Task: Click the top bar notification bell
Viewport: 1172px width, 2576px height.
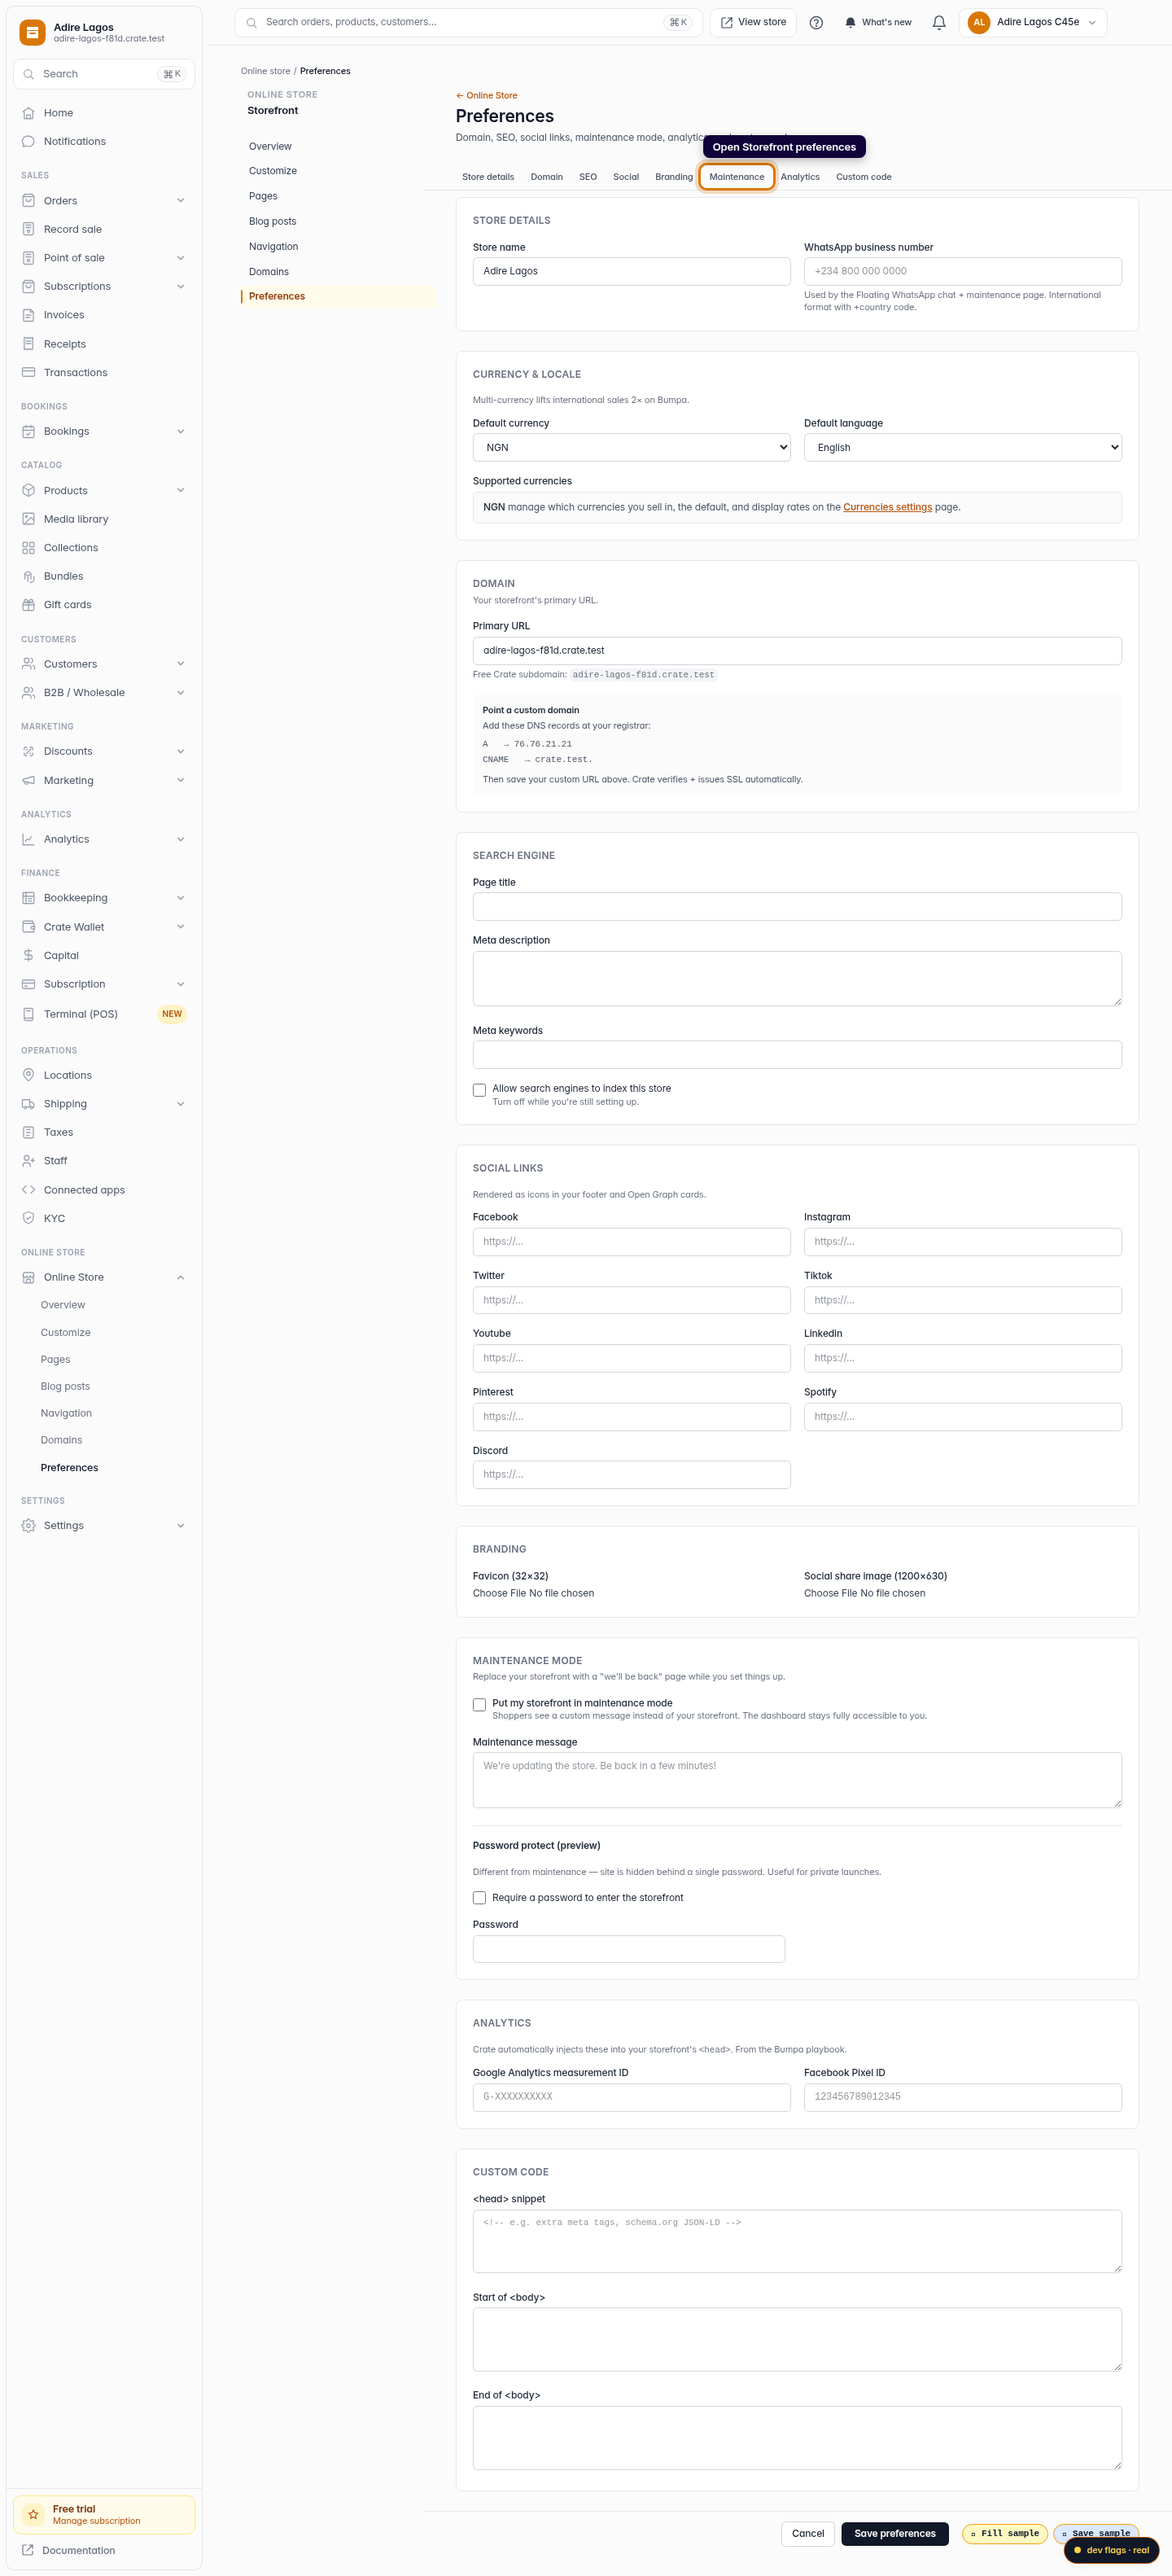Action: (x=939, y=23)
